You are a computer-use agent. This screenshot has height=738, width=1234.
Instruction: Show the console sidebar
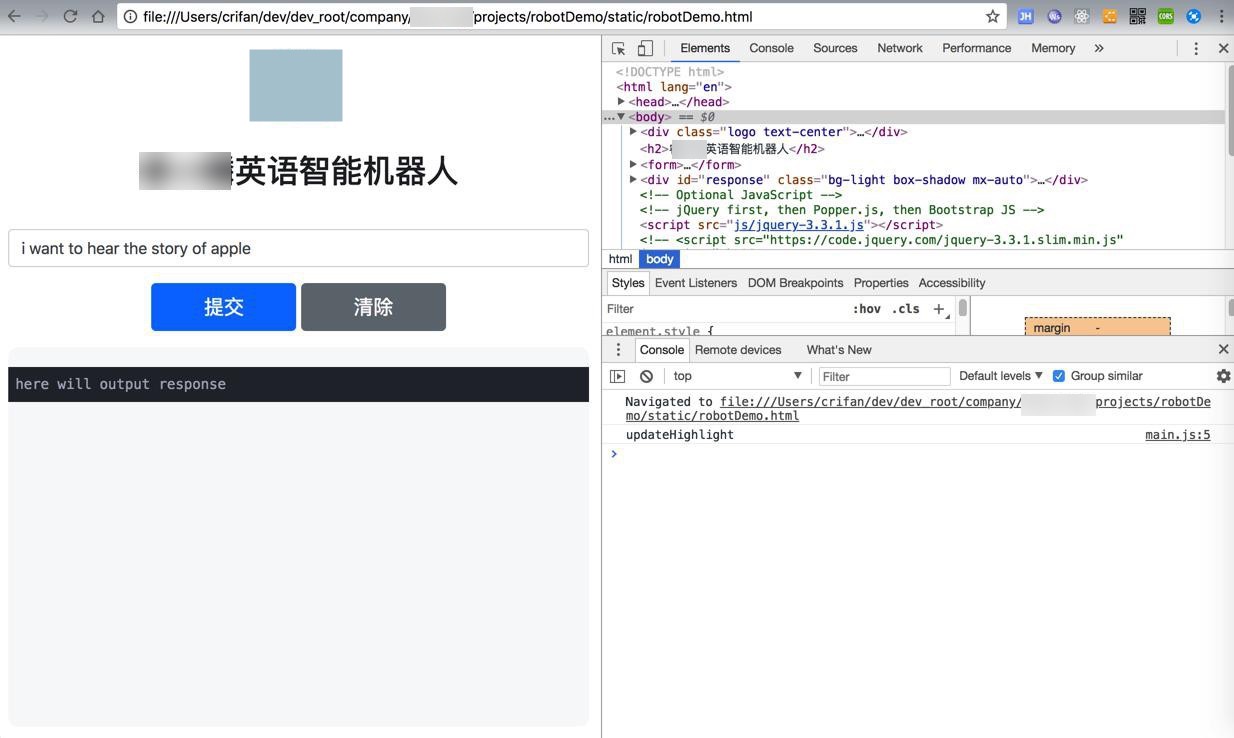[618, 376]
